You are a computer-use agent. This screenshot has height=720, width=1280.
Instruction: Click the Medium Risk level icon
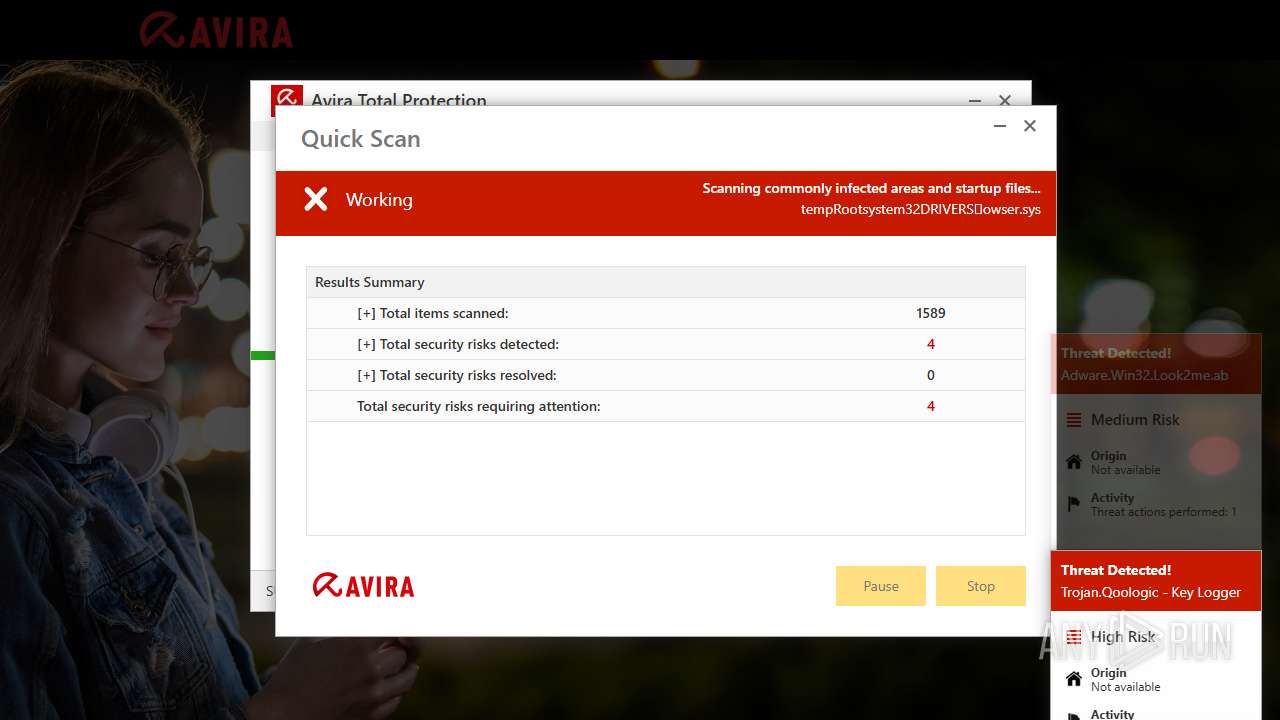tap(1074, 420)
